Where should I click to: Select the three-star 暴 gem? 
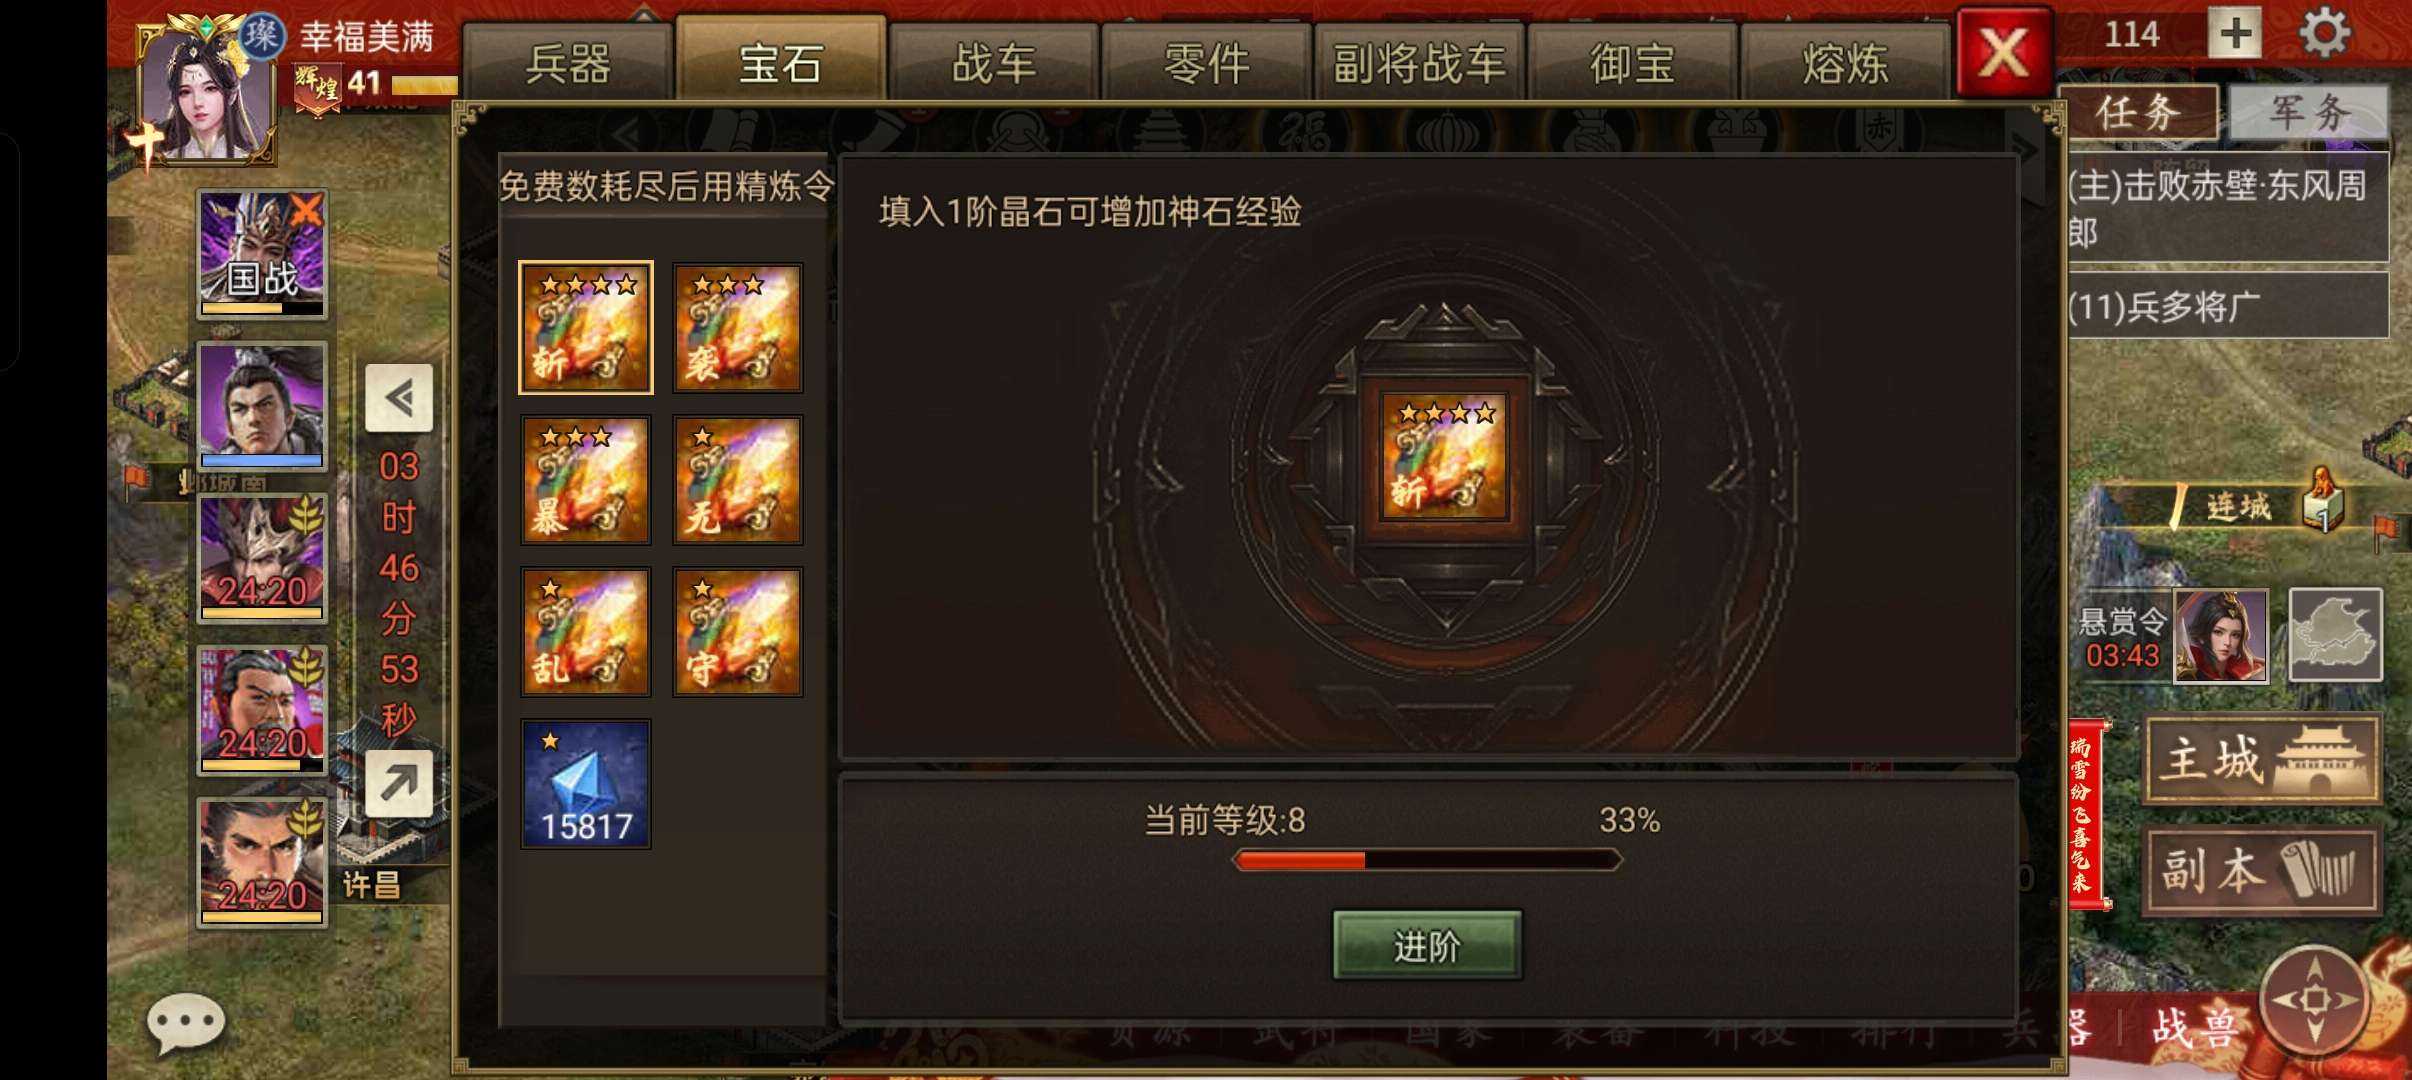pos(586,480)
